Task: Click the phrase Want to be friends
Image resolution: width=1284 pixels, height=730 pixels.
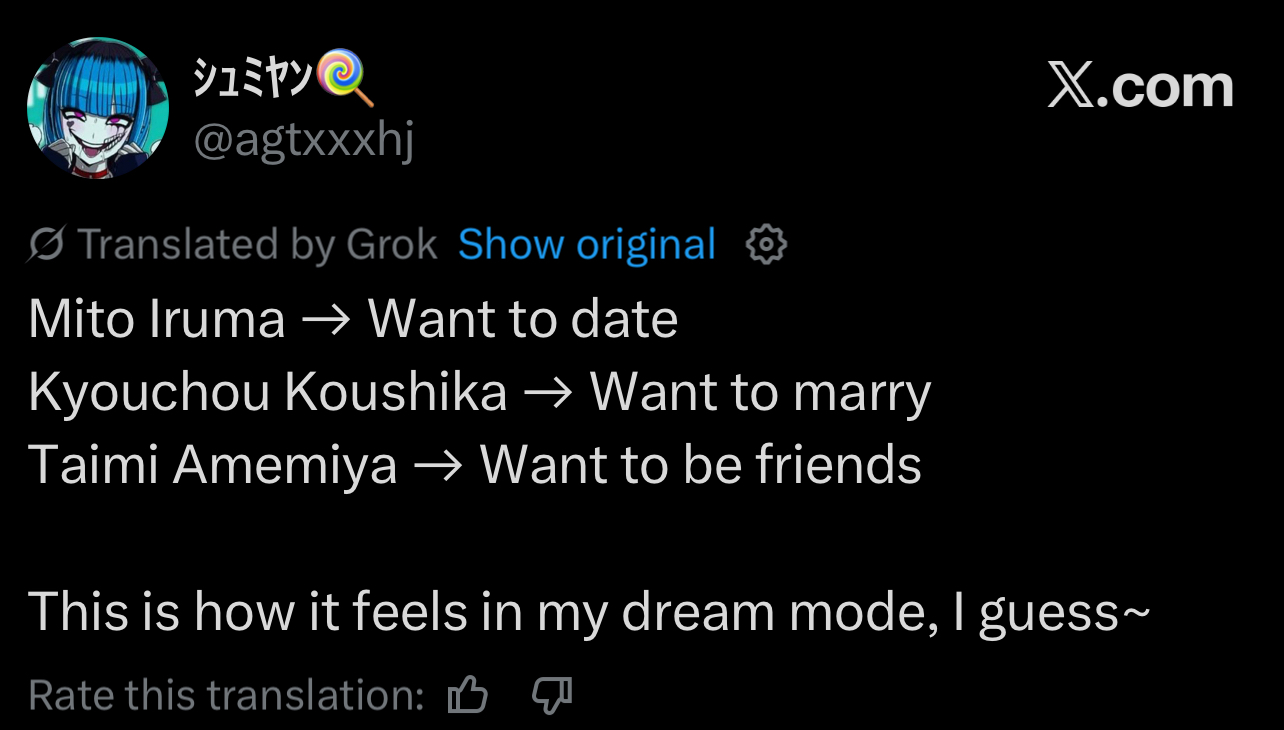Action: (x=700, y=465)
